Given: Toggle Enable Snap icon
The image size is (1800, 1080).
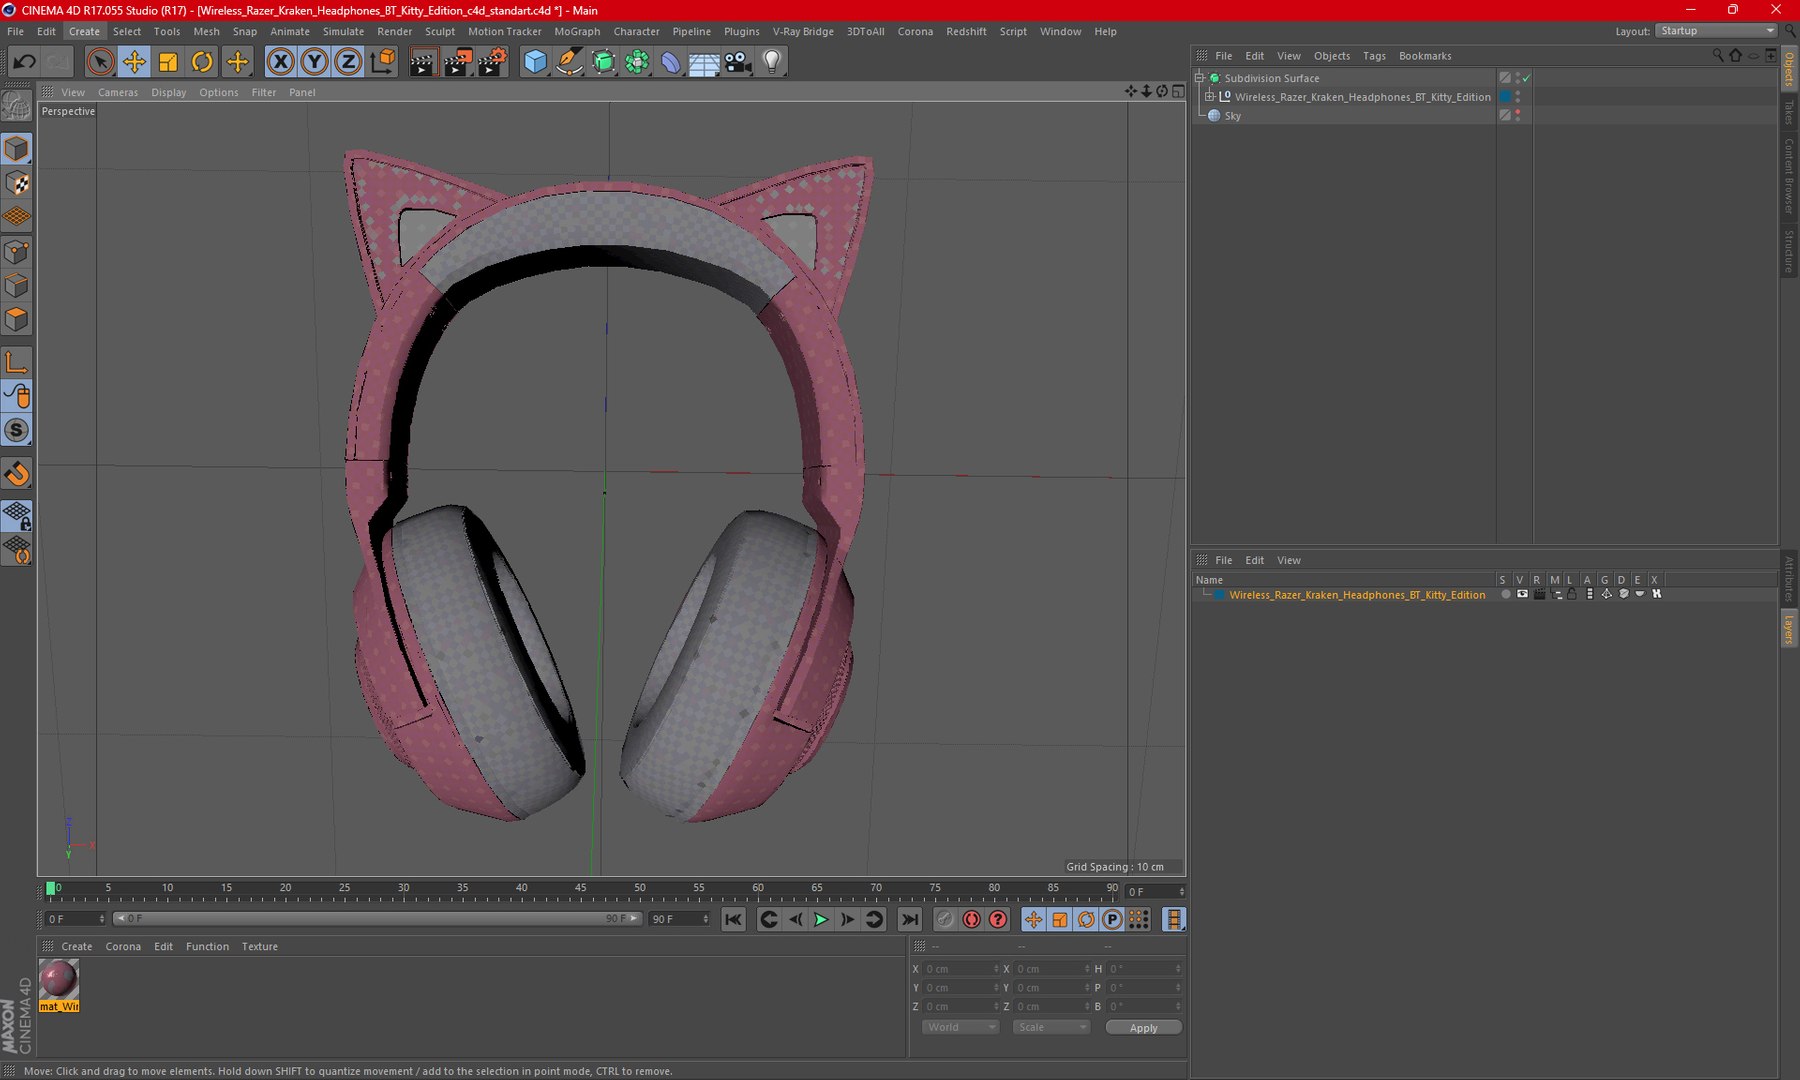Looking at the screenshot, I should [17, 473].
